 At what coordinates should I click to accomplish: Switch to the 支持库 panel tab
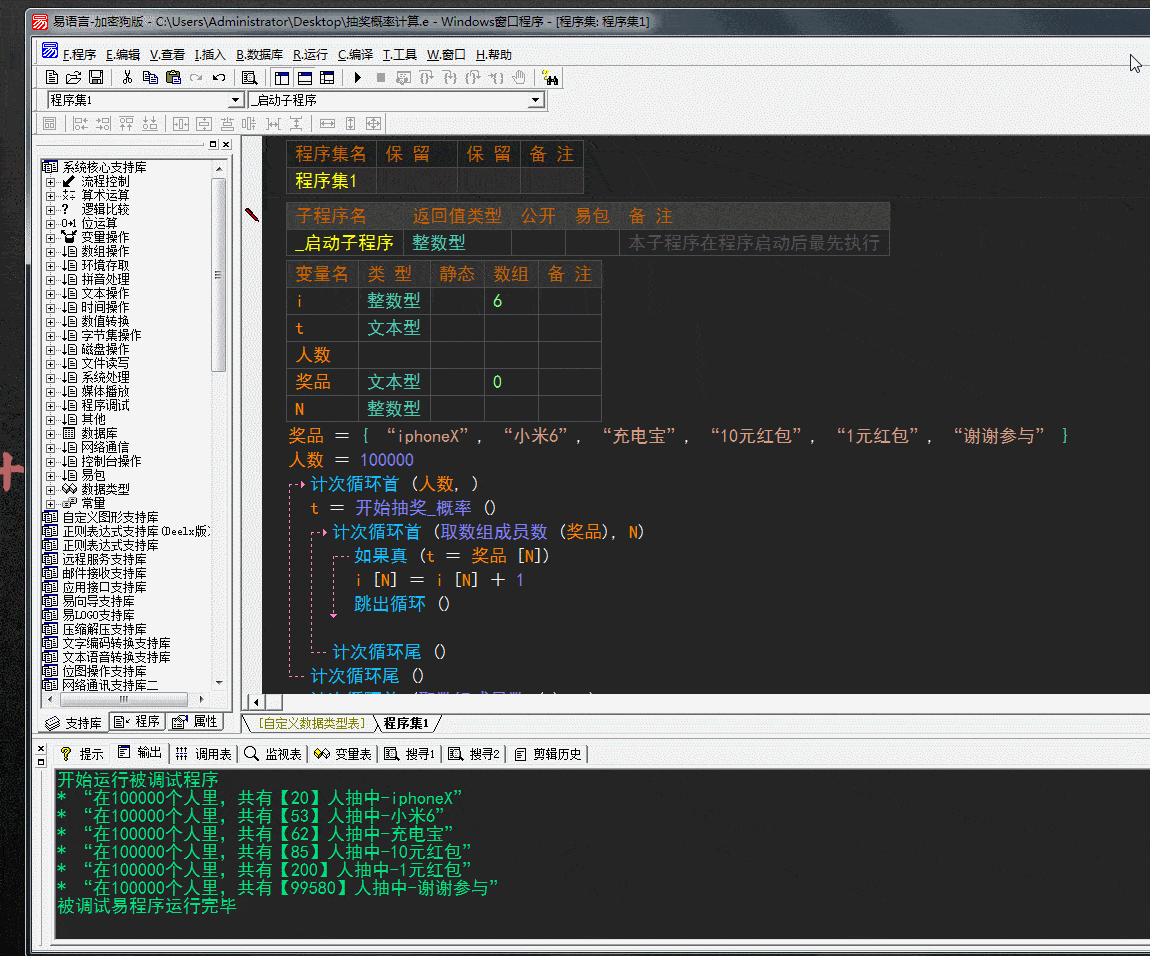(x=74, y=723)
